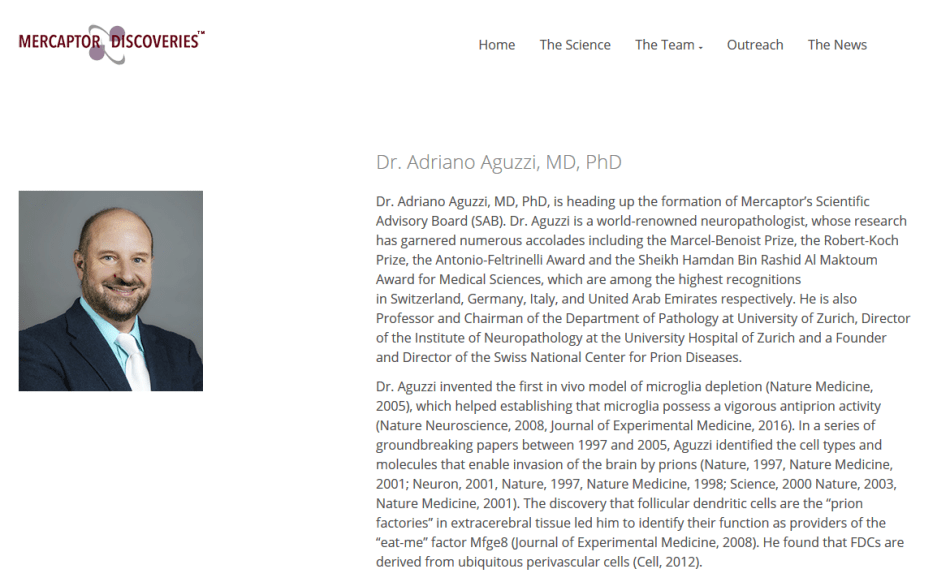Expand the caret next to The Team
This screenshot has width=950, height=582.
[701, 47]
